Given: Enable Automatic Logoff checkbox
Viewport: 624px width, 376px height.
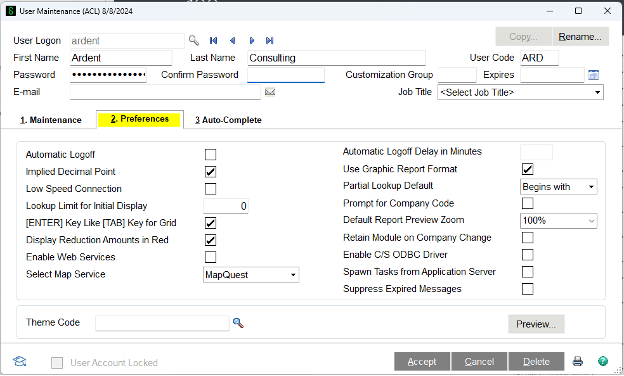Looking at the screenshot, I should [x=210, y=154].
